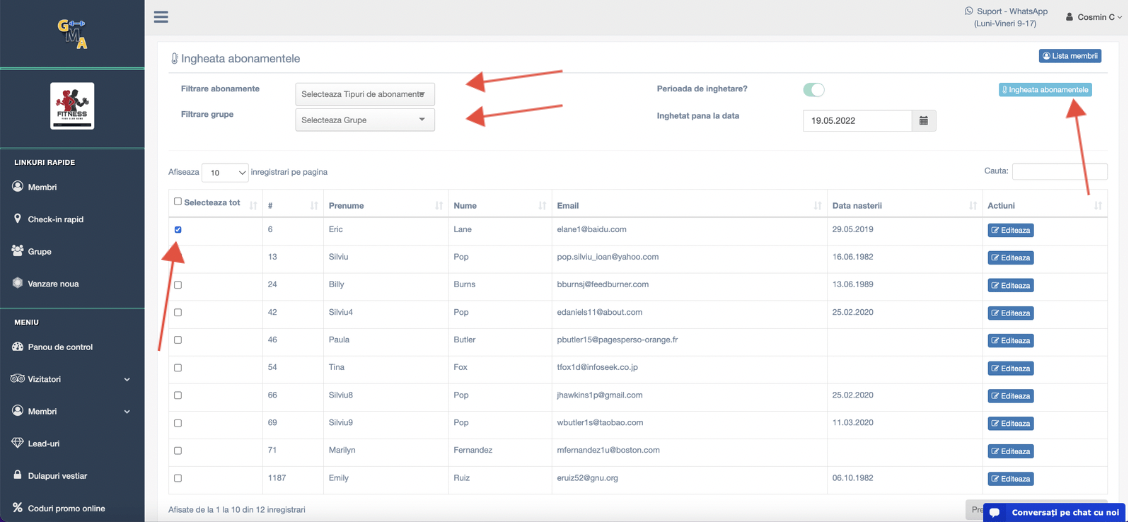Uncheck the checkbox for Eric Lane
Viewport: 1128px width, 522px height.
[178, 229]
